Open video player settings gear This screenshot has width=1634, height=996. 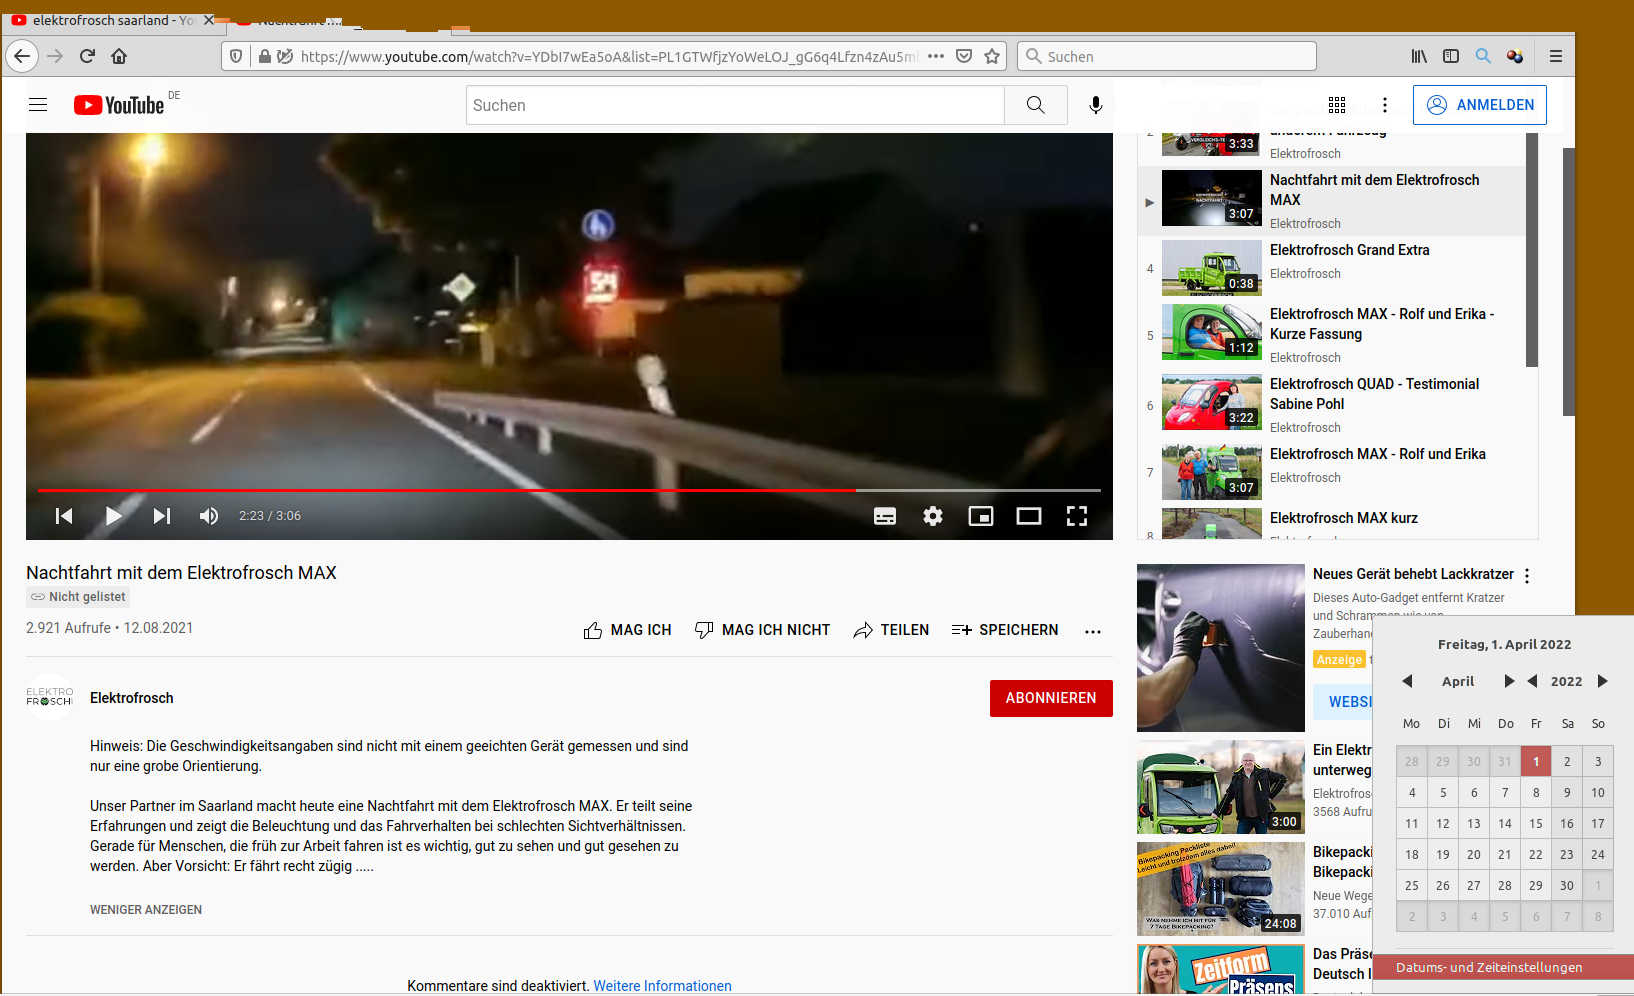point(933,516)
